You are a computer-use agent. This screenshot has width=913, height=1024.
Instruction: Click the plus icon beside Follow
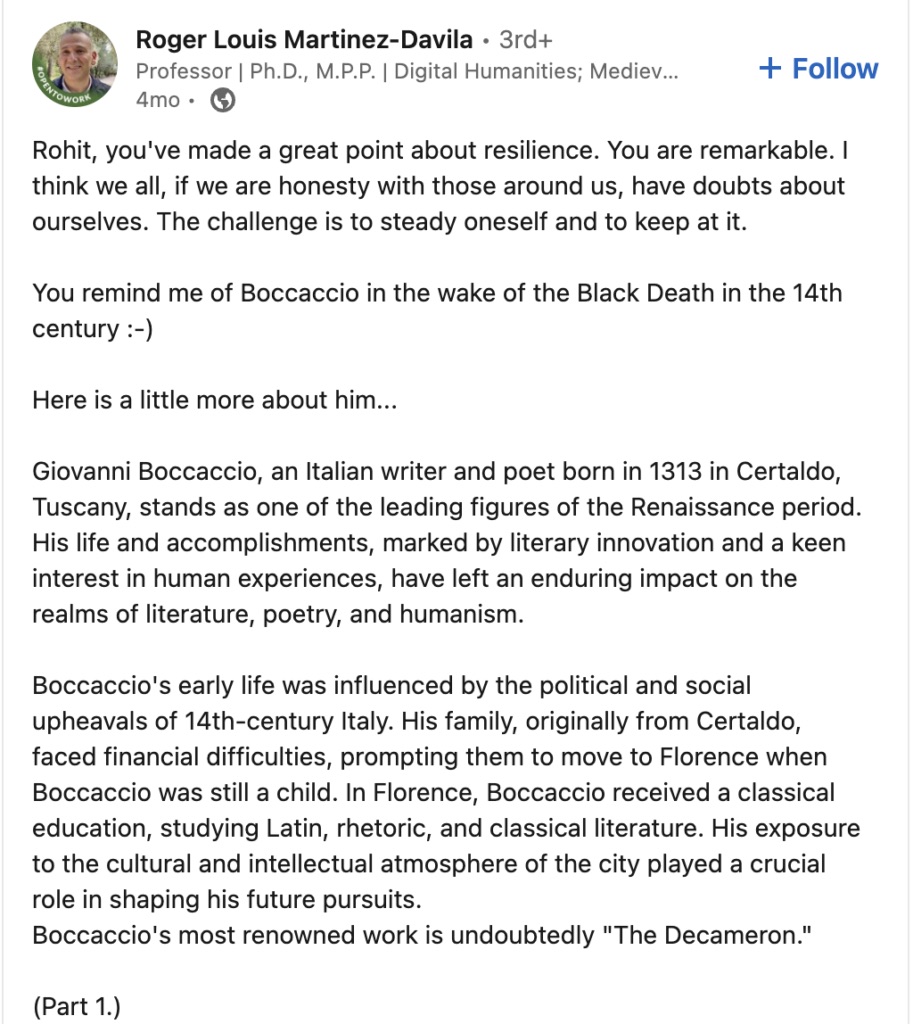point(771,68)
